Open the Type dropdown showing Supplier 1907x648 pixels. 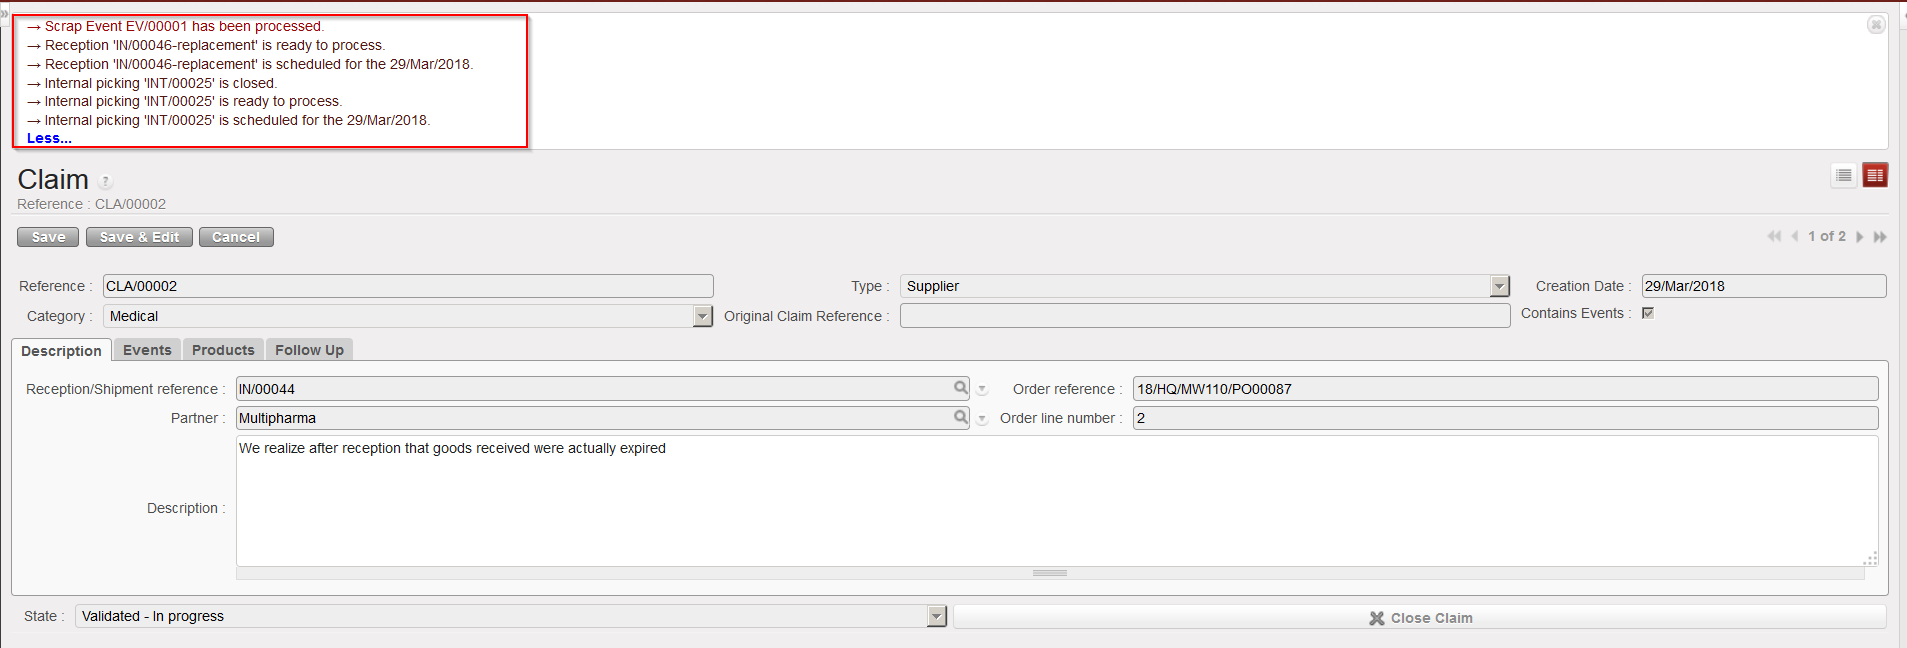pos(1499,287)
